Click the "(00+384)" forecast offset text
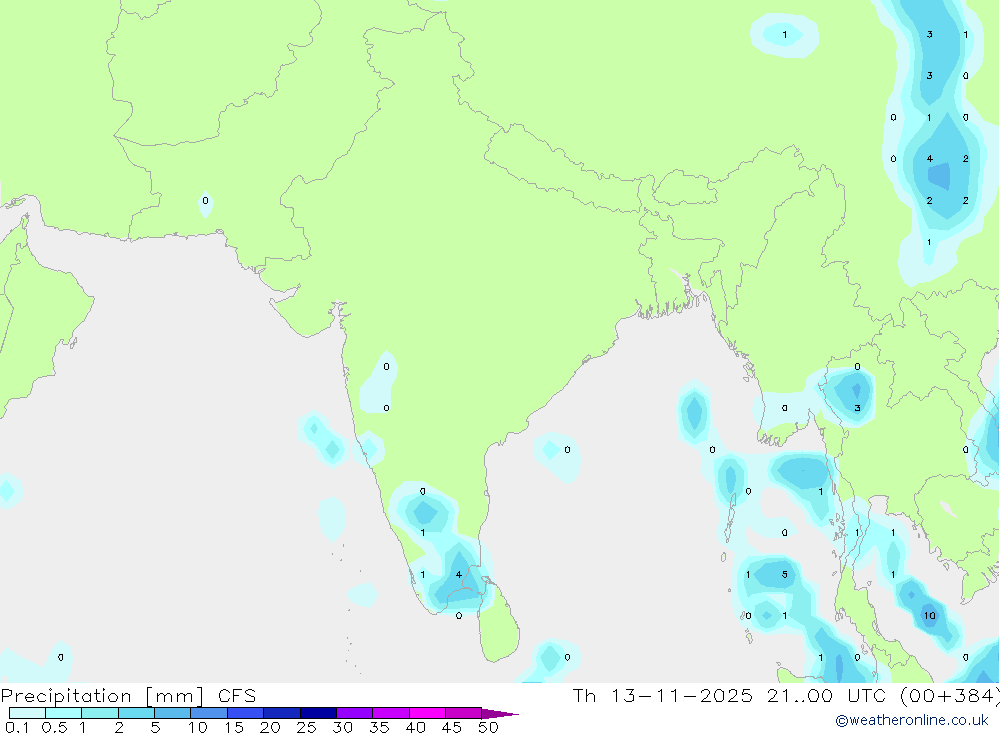 point(950,696)
